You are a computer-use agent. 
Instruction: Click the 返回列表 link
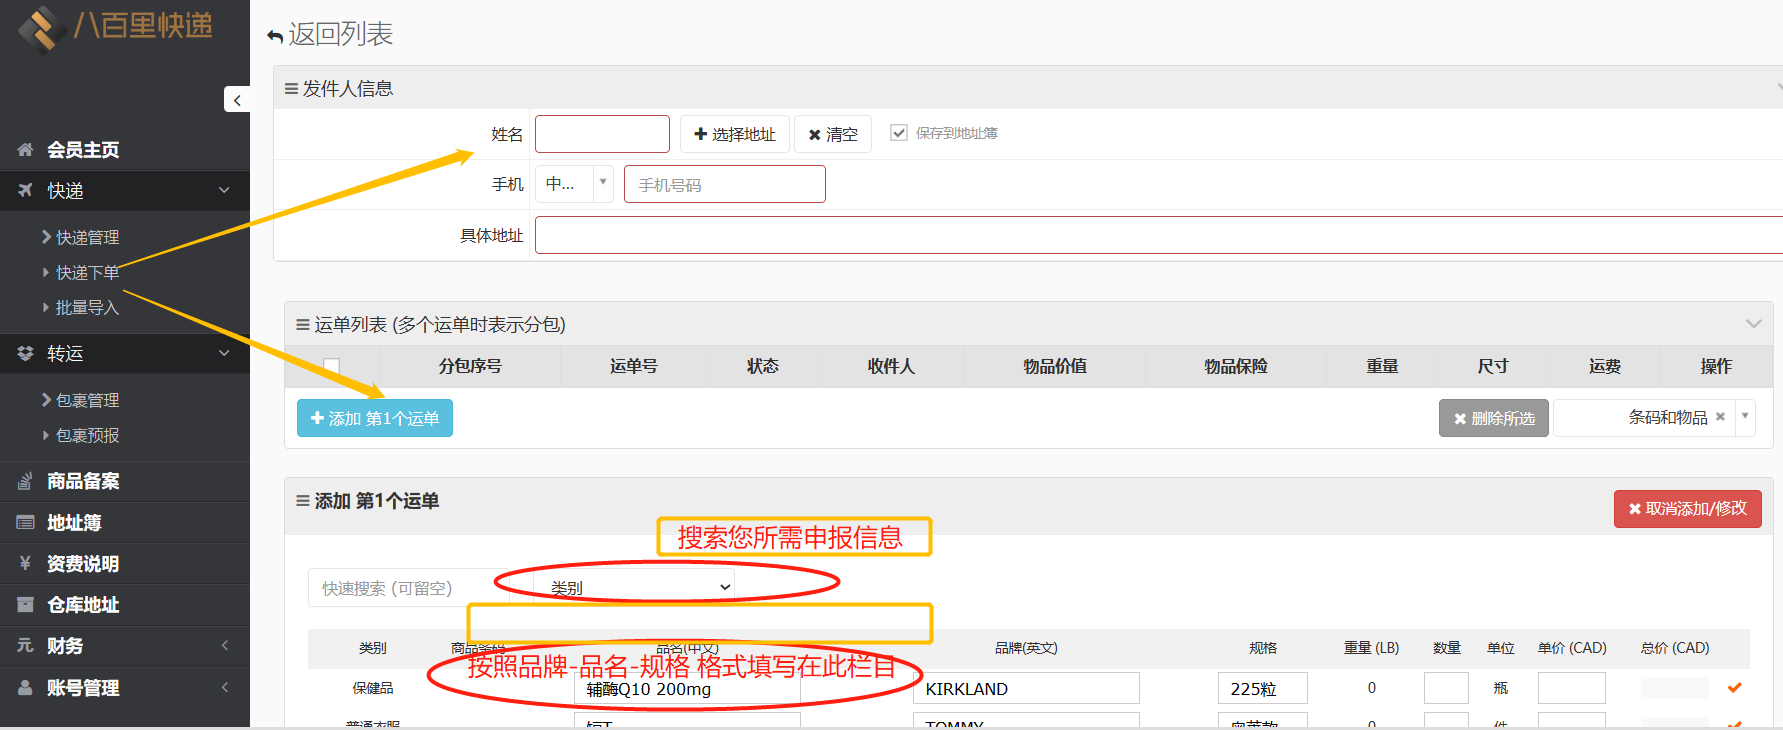tap(340, 35)
